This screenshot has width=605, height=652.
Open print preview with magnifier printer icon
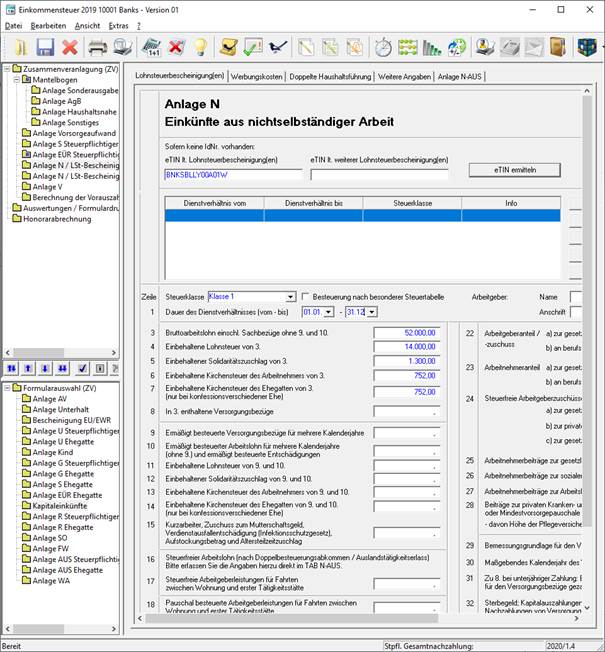(x=123, y=47)
